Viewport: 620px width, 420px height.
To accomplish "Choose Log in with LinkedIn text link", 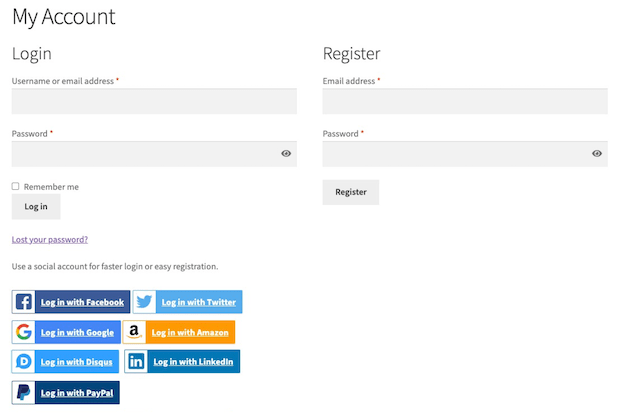I will (193, 362).
